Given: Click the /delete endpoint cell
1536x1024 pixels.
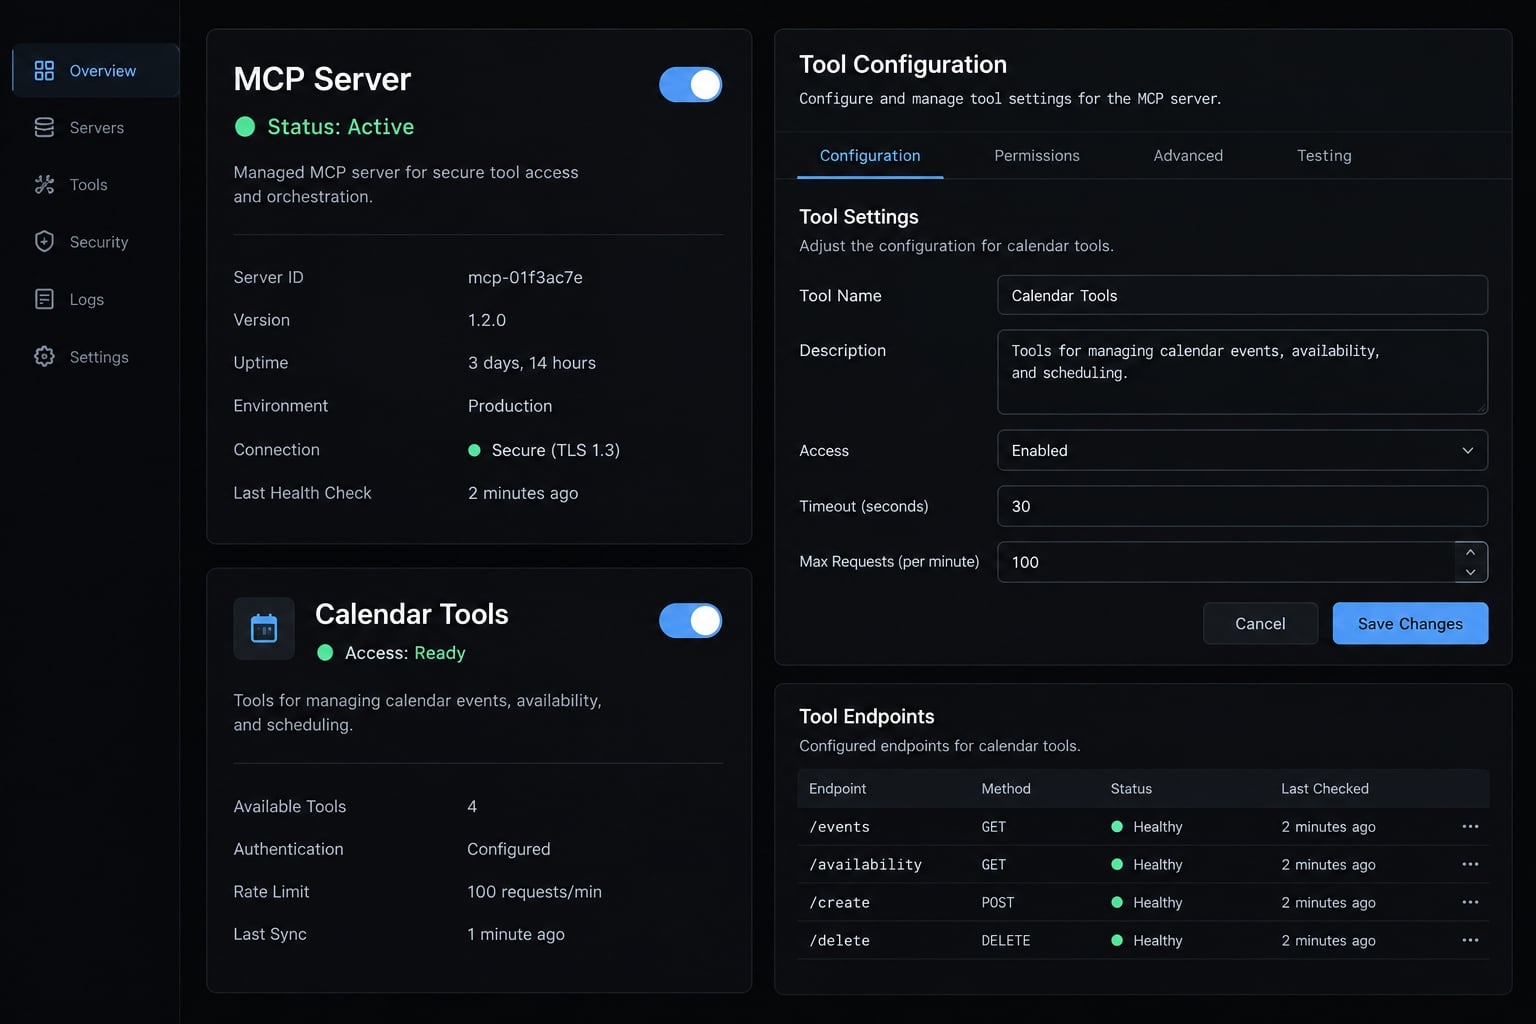Looking at the screenshot, I should [x=839, y=941].
